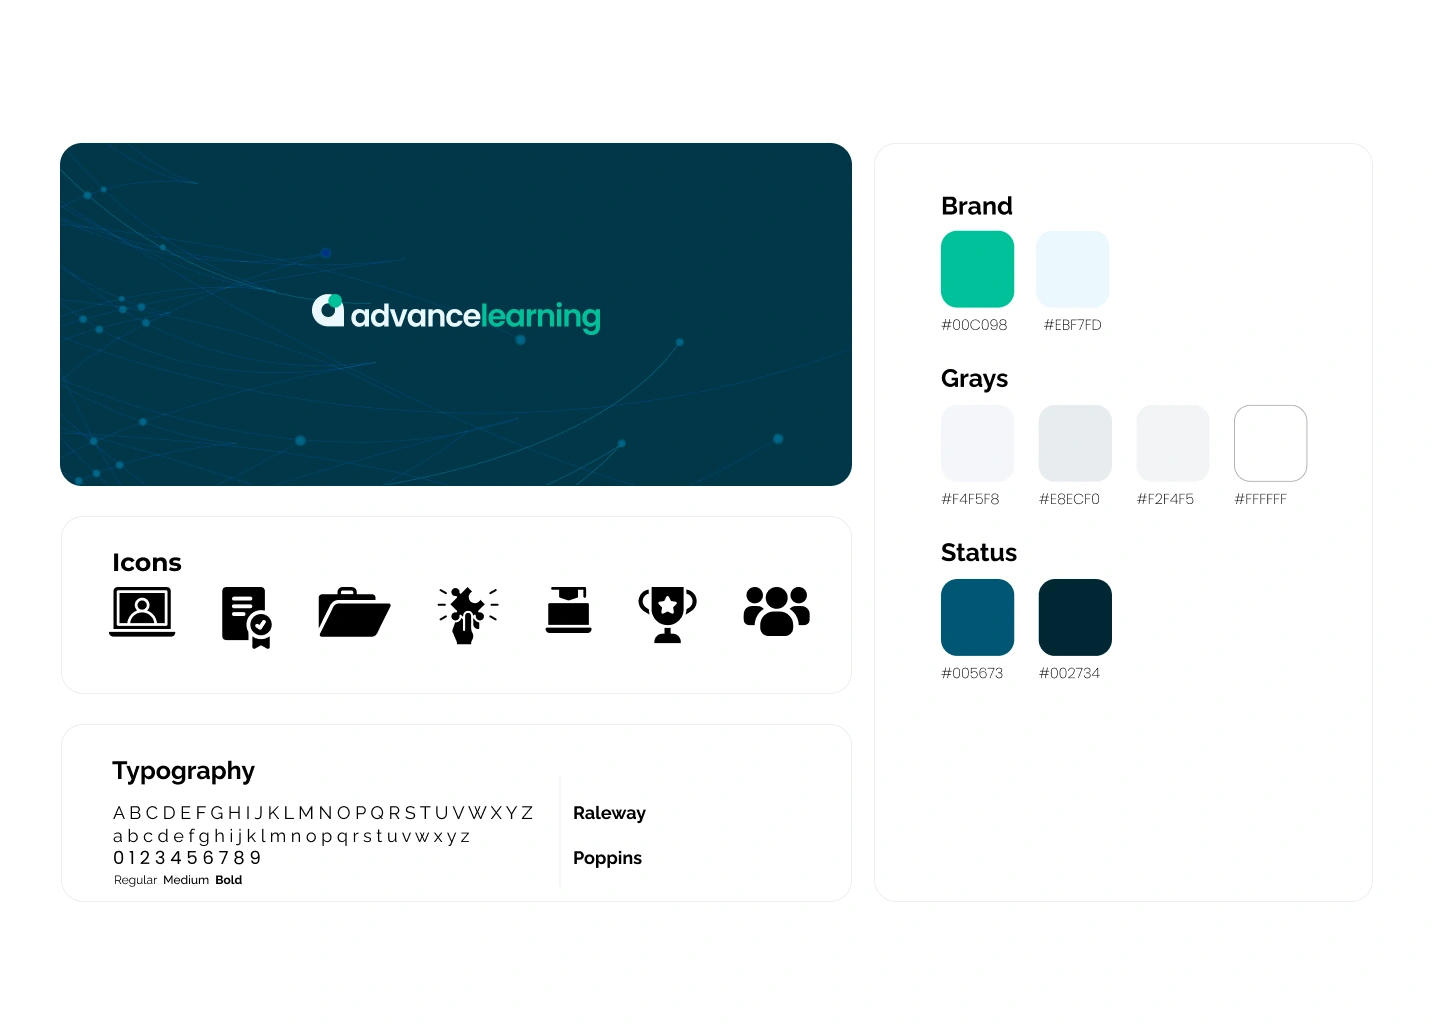Click the Icons heading
This screenshot has width=1440, height=1024.
147,563
